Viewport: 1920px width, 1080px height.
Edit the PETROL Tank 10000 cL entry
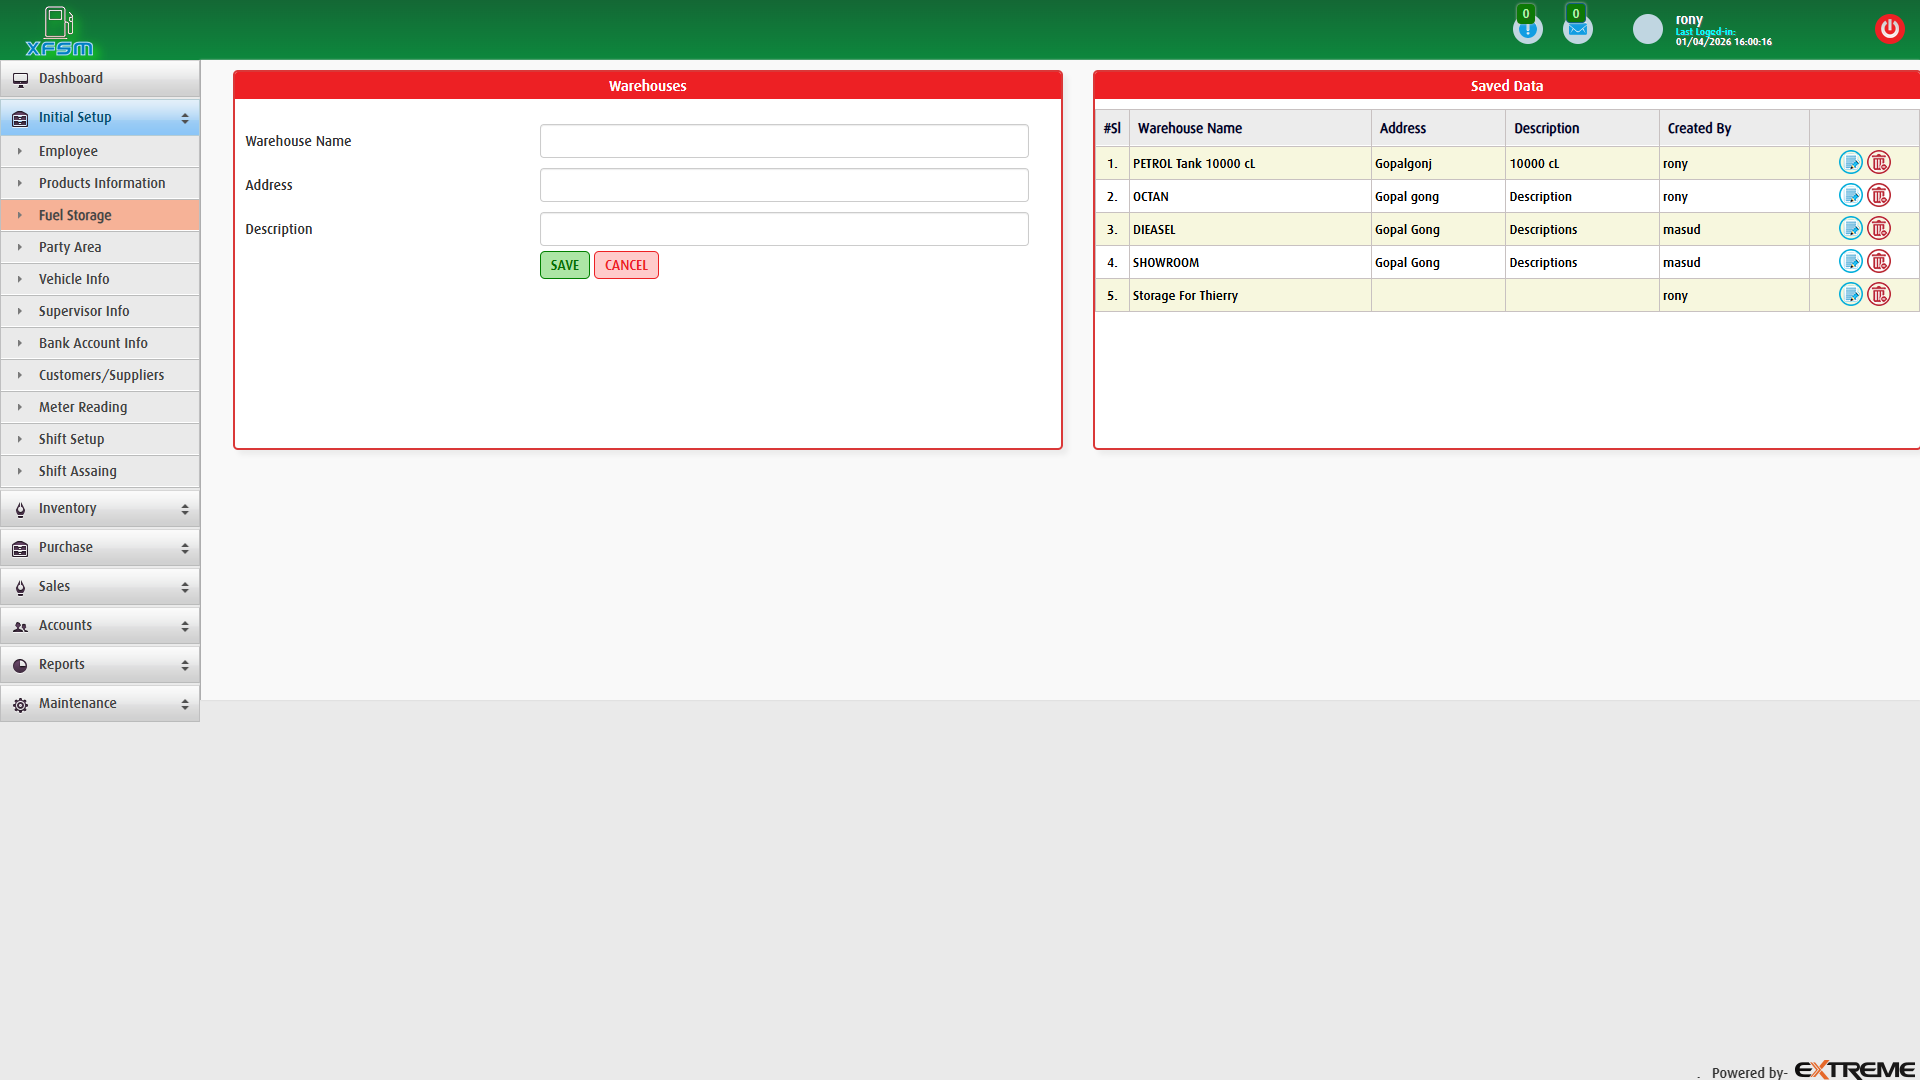tap(1849, 162)
